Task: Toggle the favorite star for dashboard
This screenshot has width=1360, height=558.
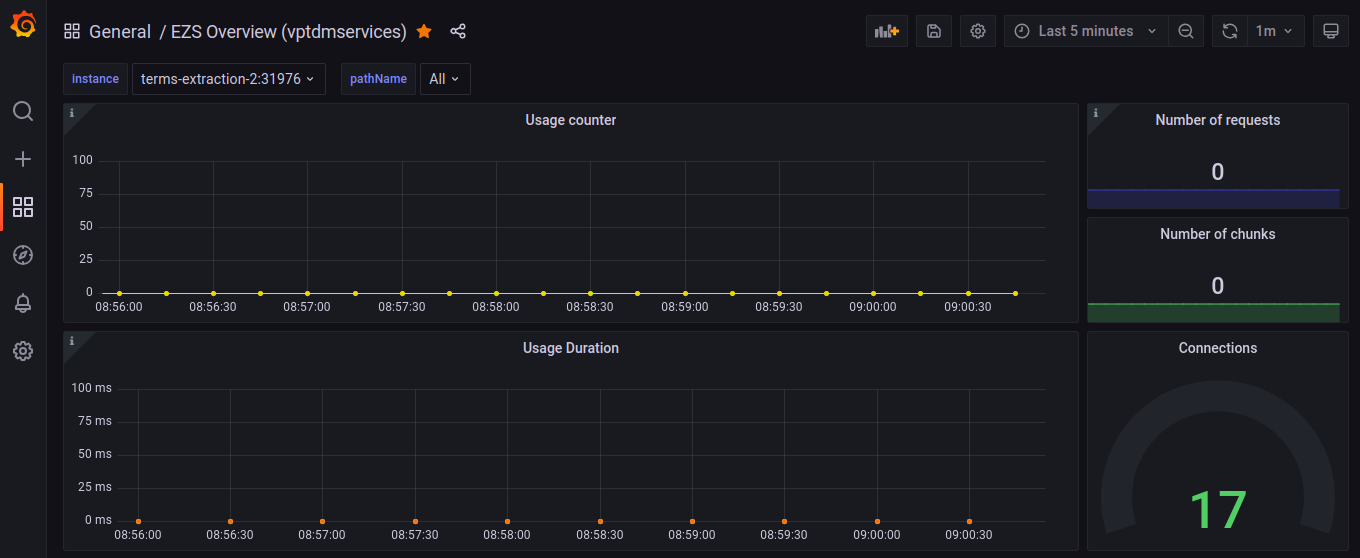Action: tap(424, 31)
